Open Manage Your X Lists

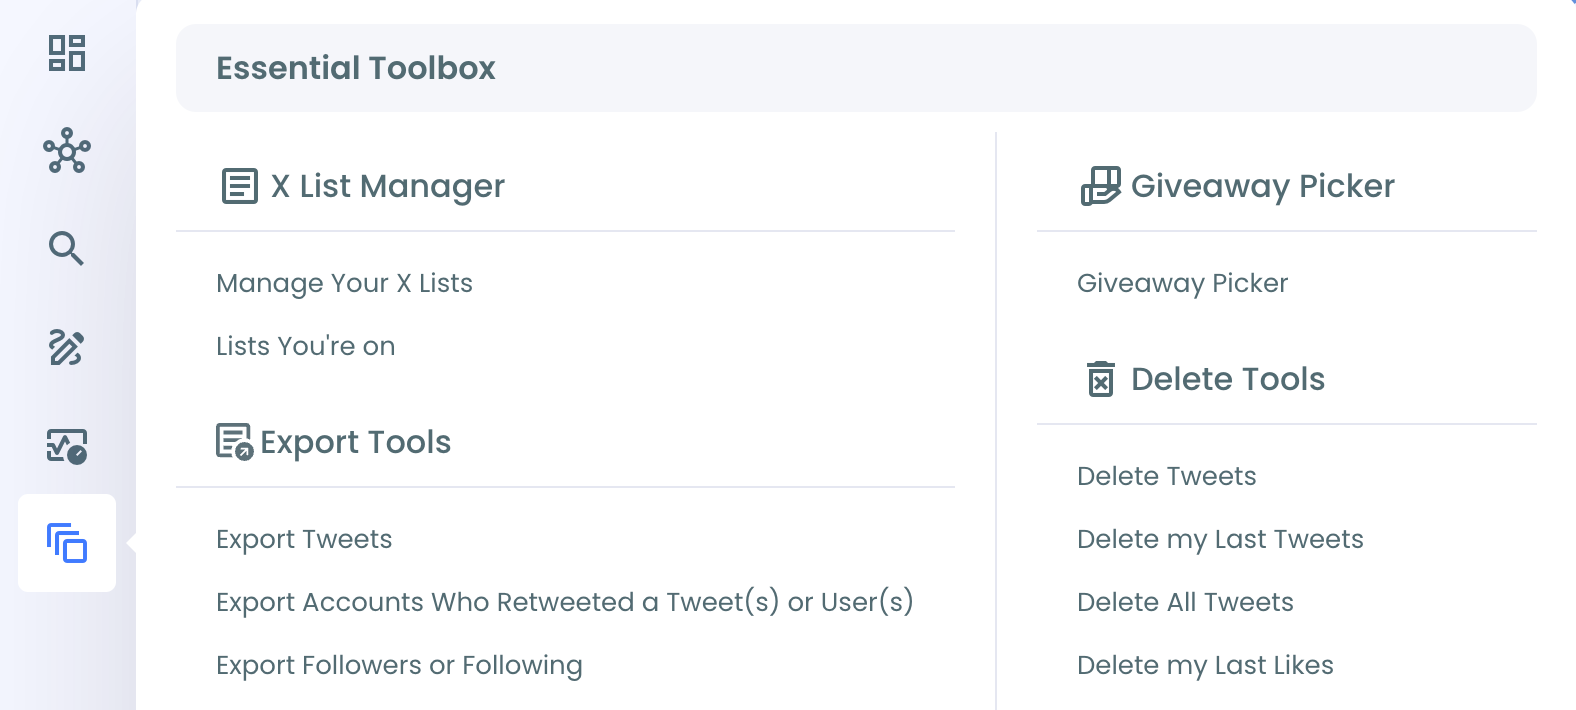point(345,283)
